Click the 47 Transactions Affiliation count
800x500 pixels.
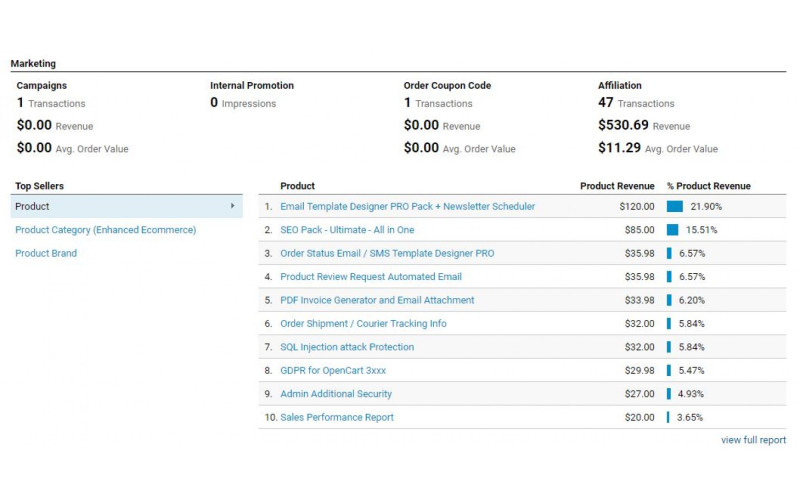tap(636, 103)
